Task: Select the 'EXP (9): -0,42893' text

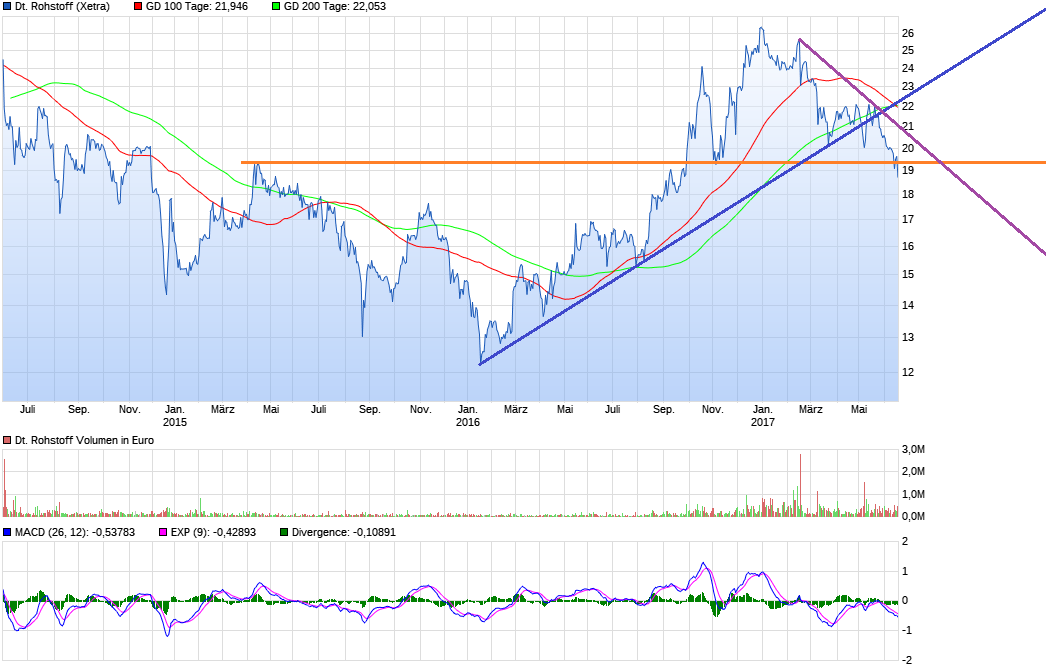Action: point(213,533)
